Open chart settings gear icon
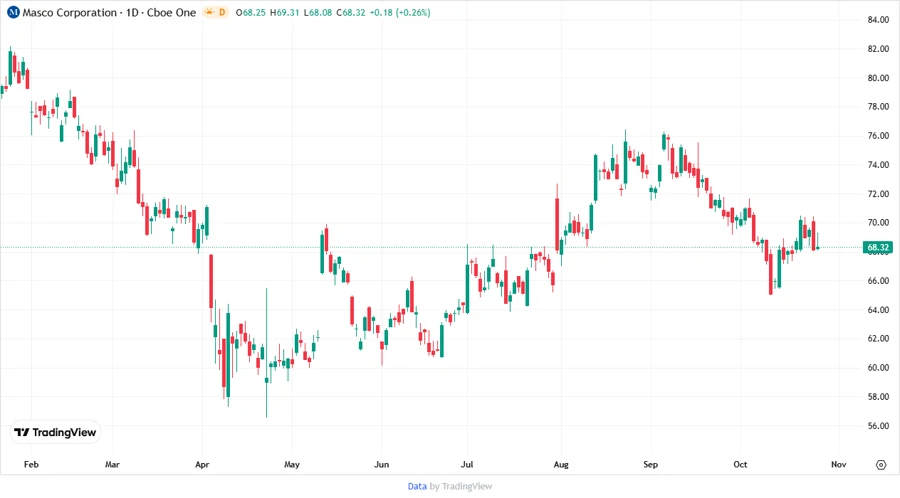The height and width of the screenshot is (498, 900). pyautogui.click(x=881, y=465)
